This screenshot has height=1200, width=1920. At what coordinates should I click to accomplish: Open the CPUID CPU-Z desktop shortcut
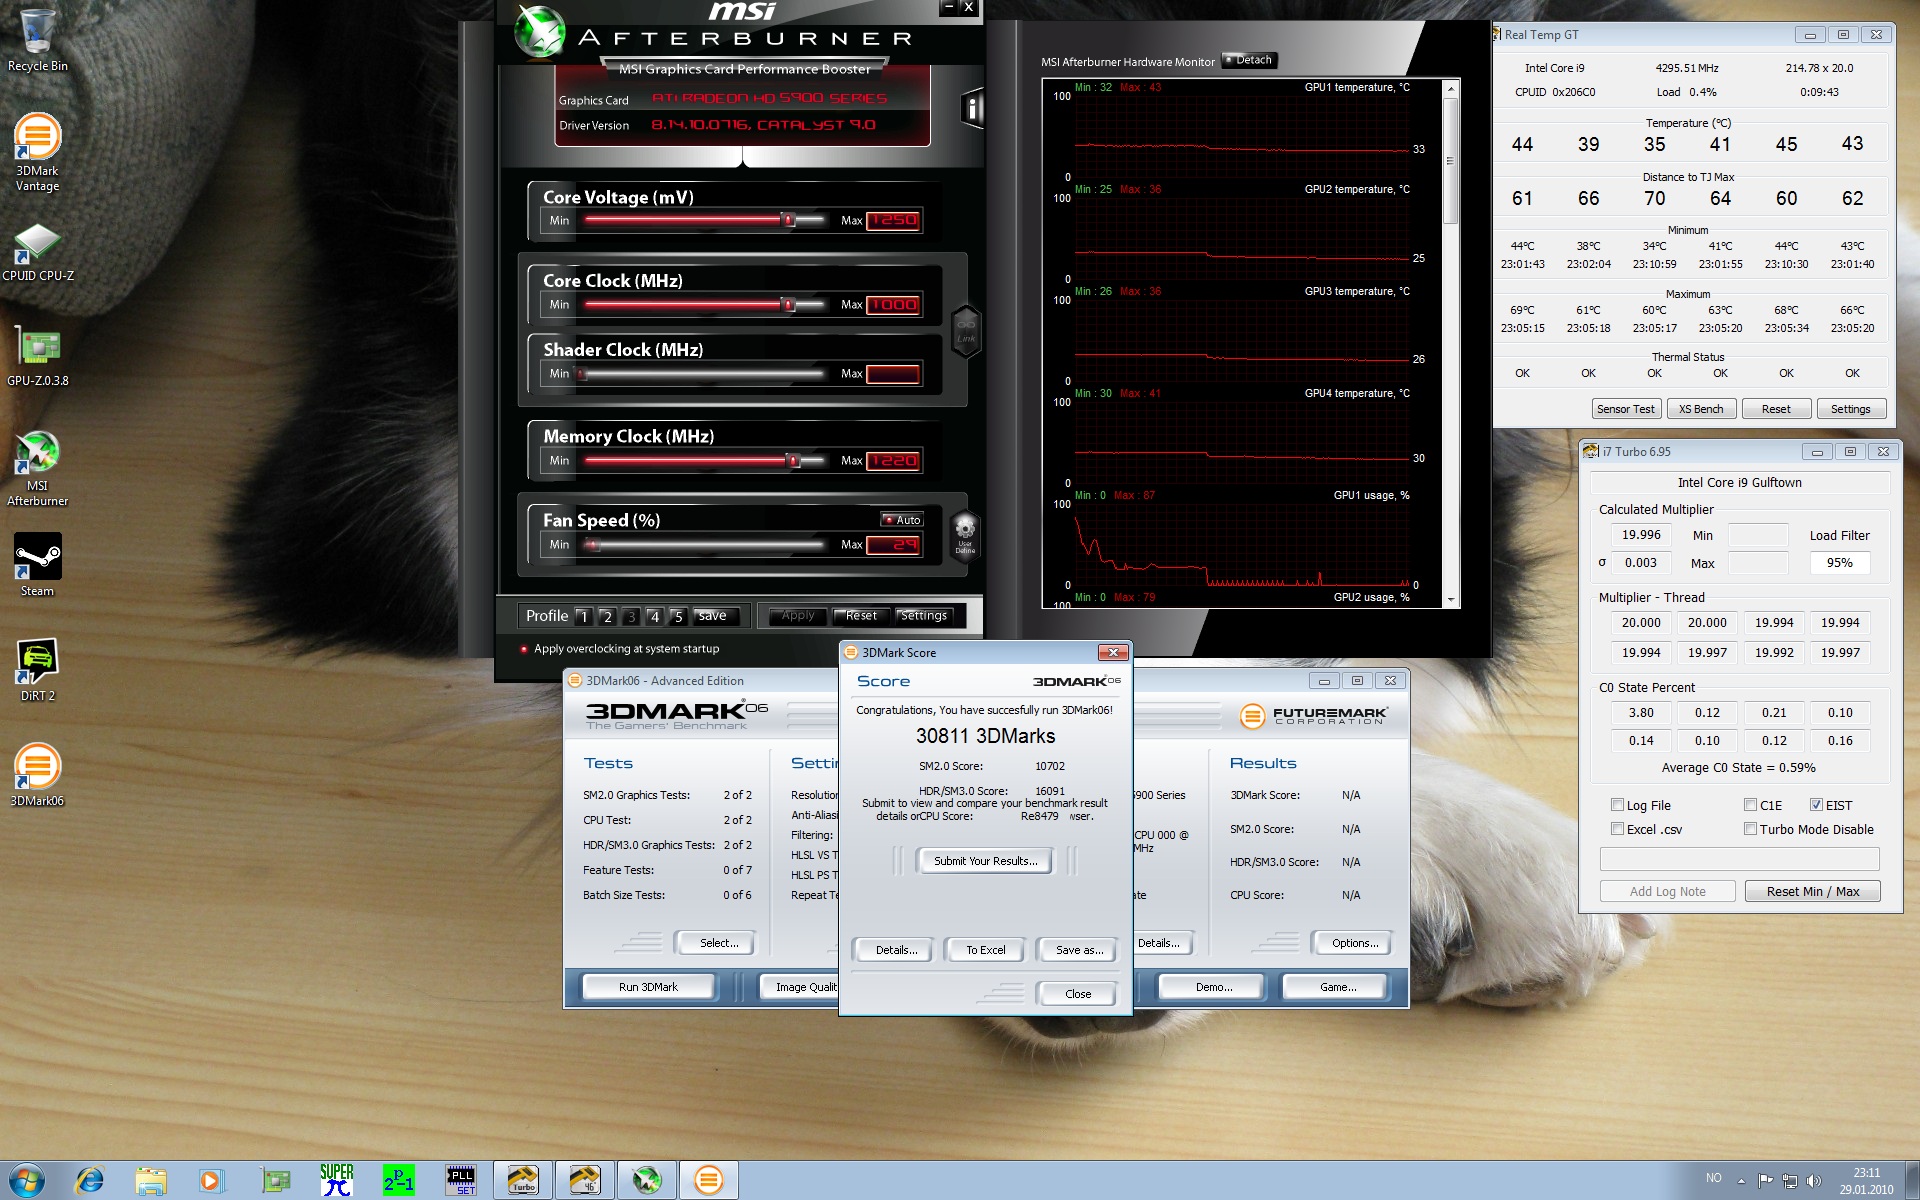37,252
